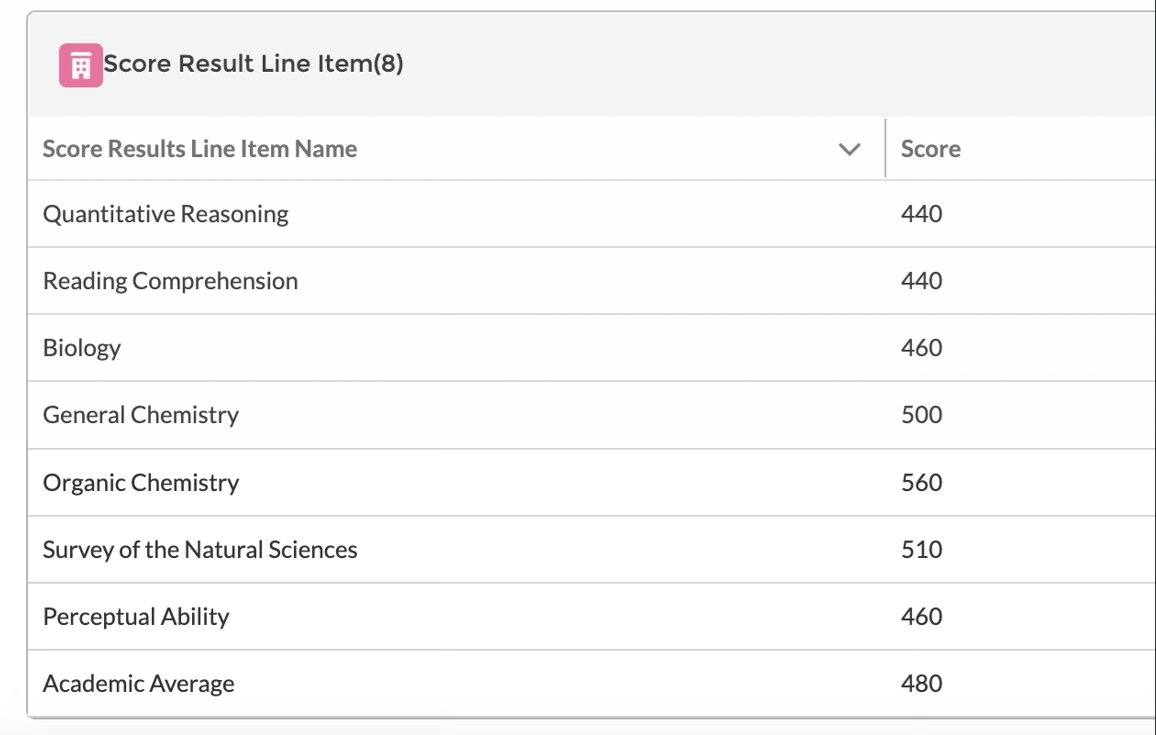Click the Biology score of 460
This screenshot has width=1156, height=735.
tap(922, 348)
